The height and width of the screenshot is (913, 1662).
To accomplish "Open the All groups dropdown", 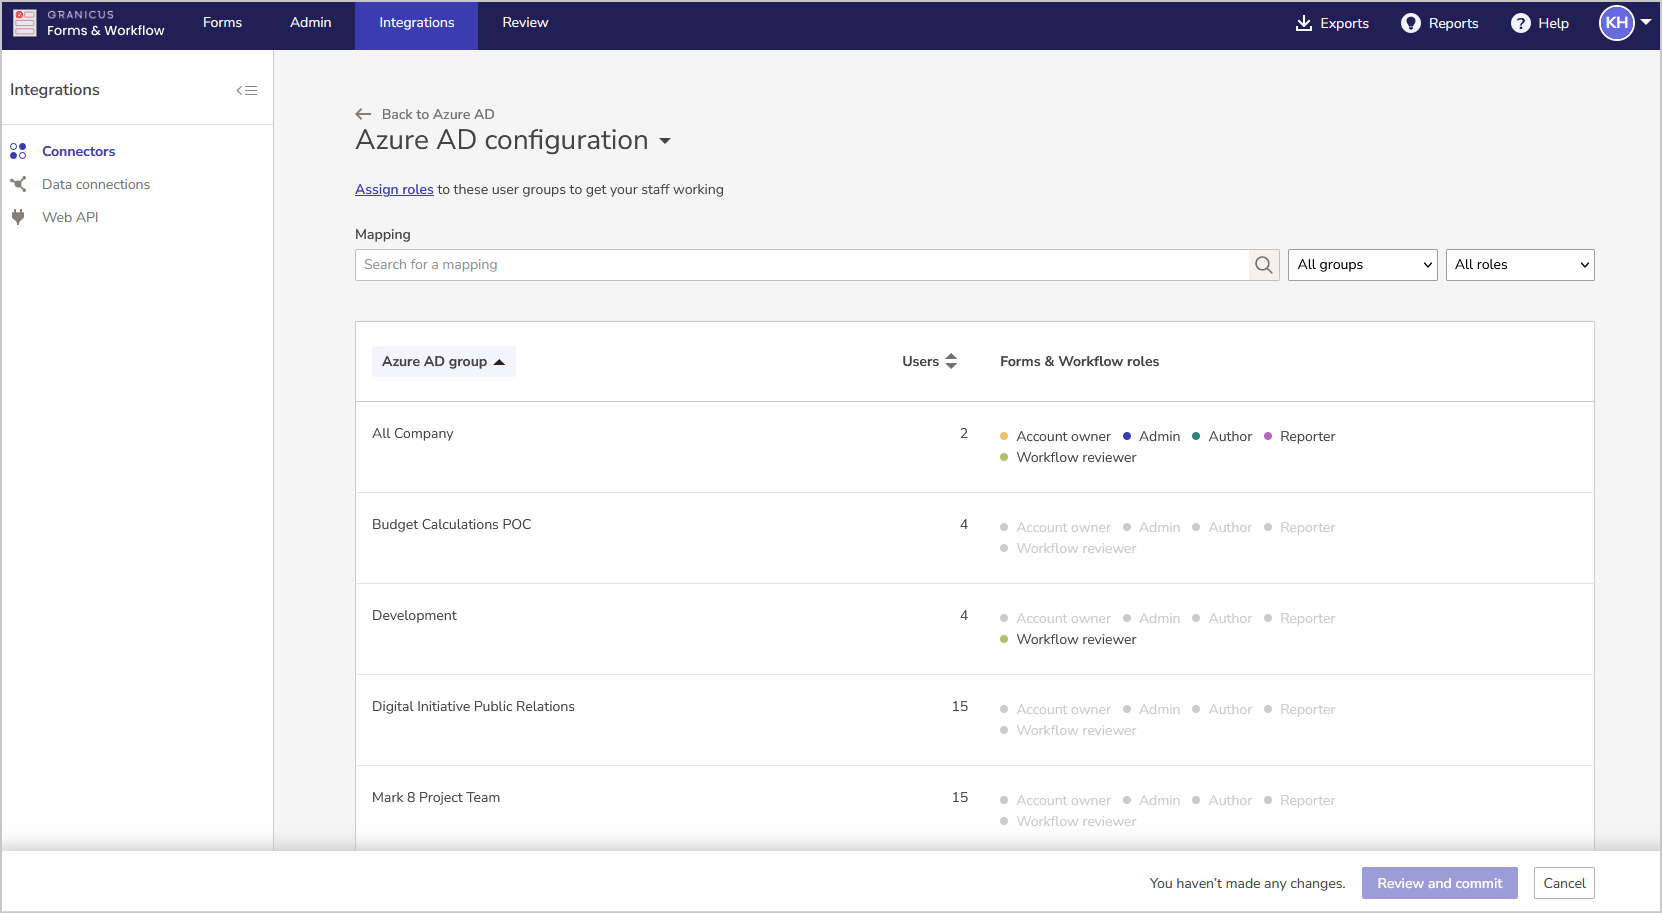I will pos(1362,264).
